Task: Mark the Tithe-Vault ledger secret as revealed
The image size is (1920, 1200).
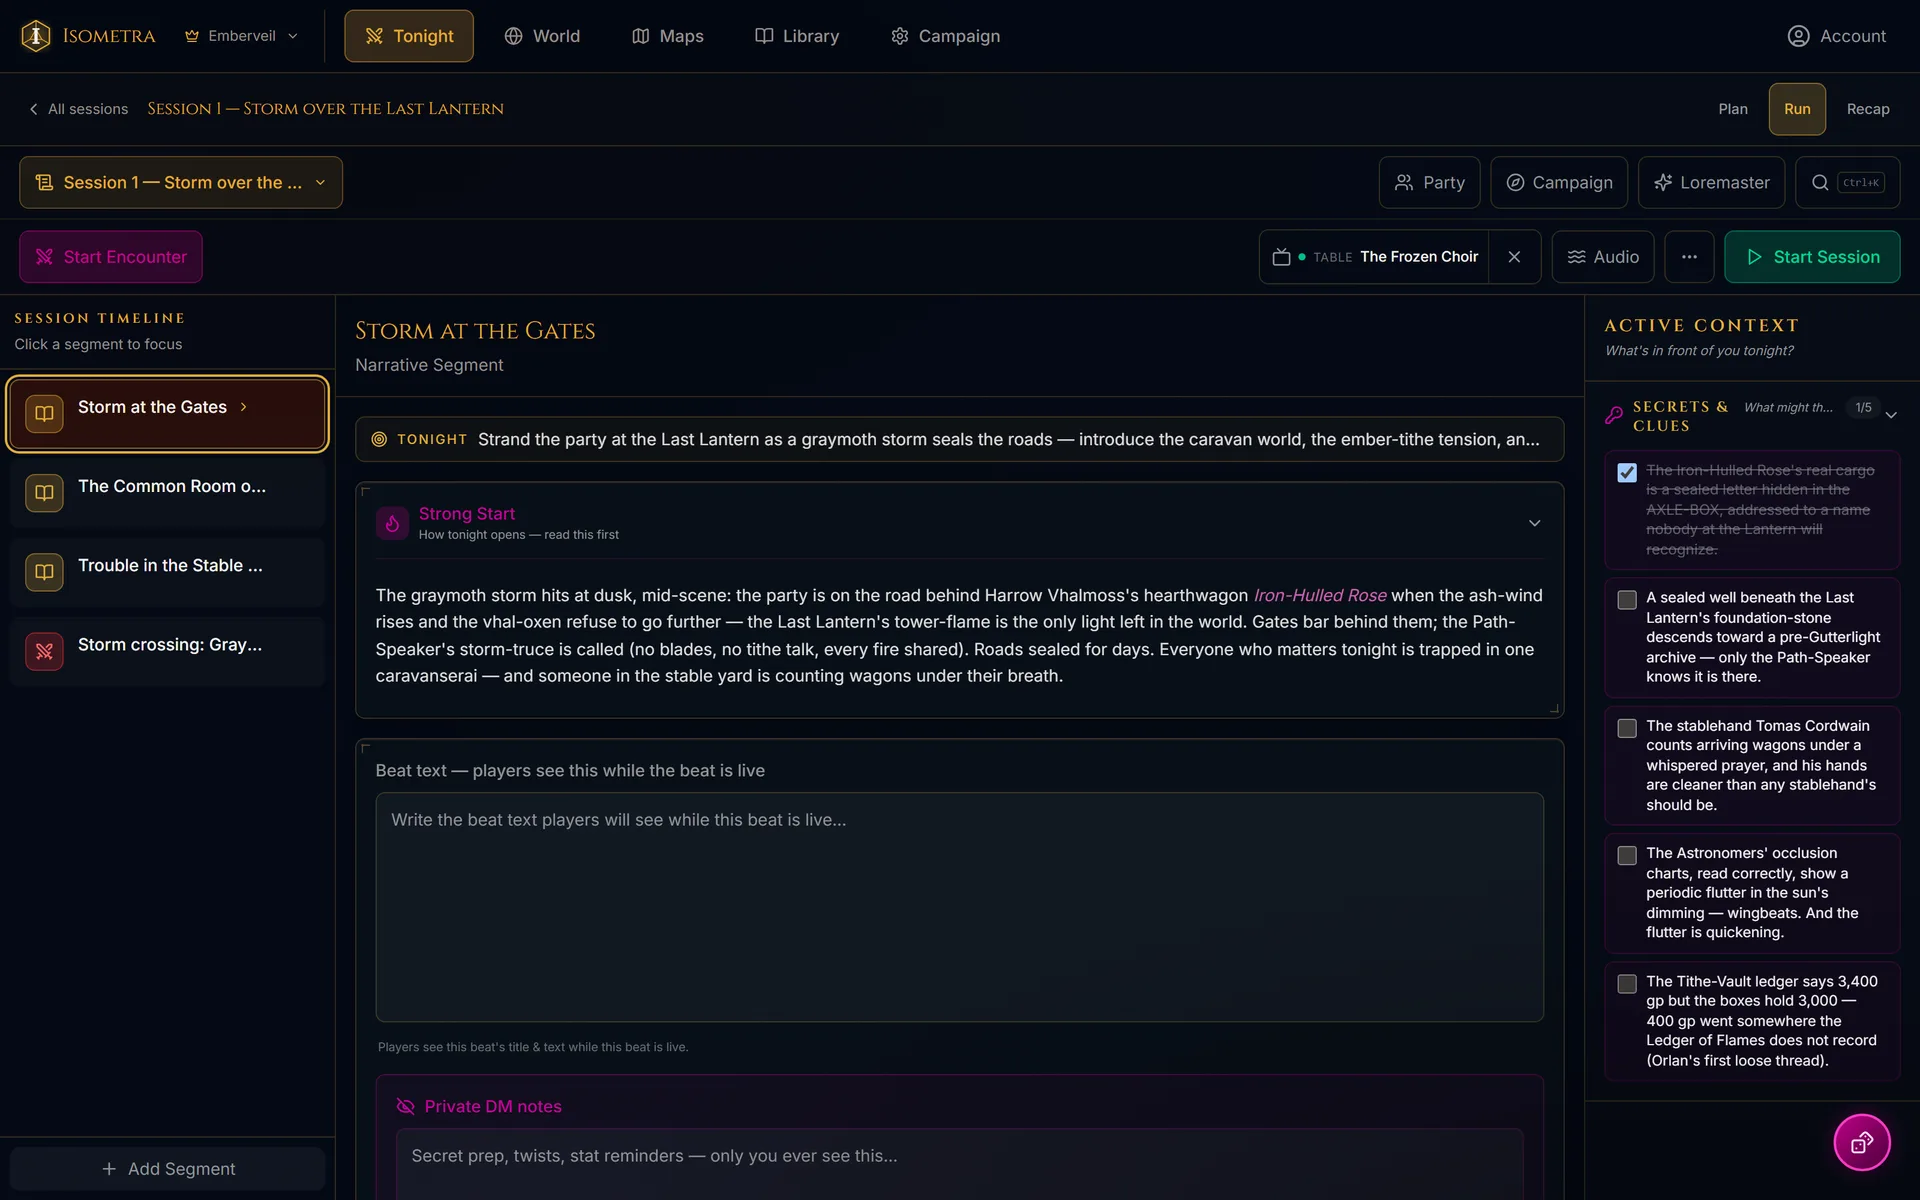Action: point(1627,984)
